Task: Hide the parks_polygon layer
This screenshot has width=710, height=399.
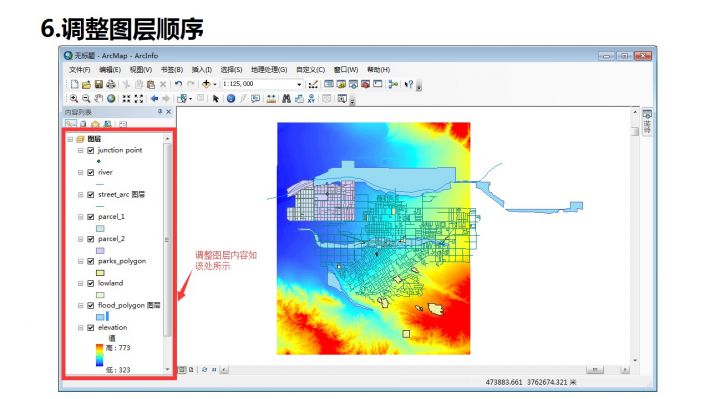Action: click(x=91, y=261)
